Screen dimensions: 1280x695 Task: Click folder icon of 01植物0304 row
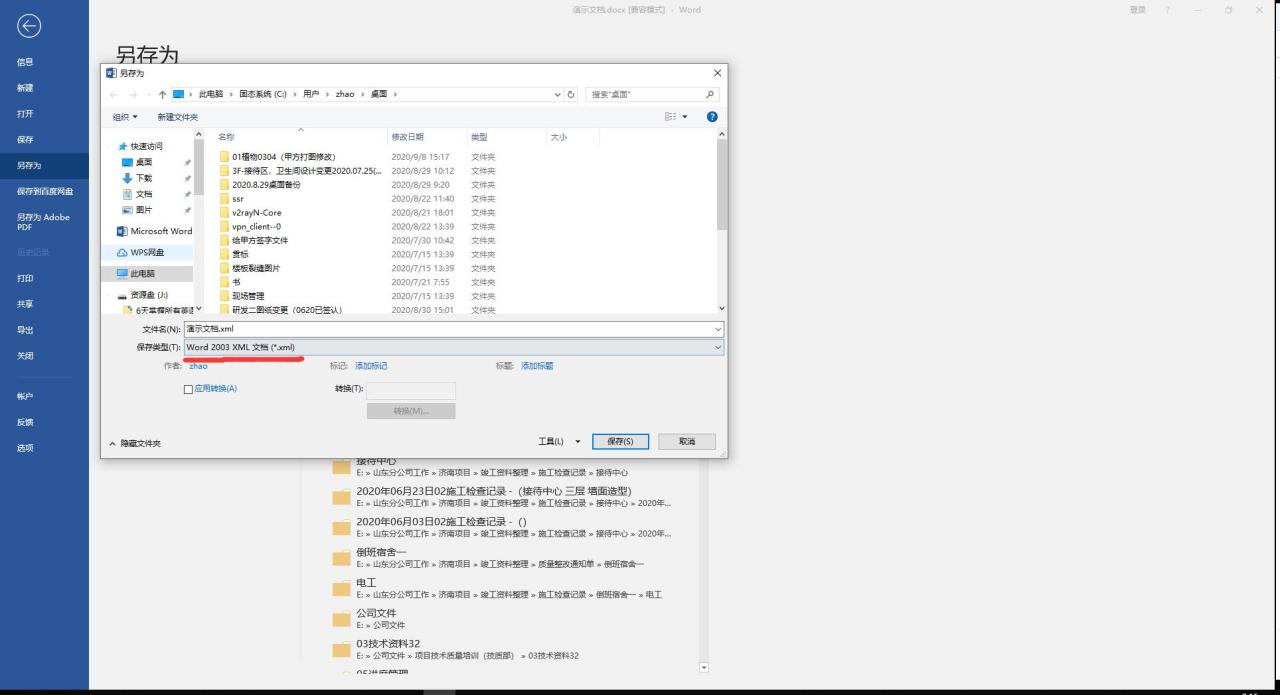click(x=224, y=157)
